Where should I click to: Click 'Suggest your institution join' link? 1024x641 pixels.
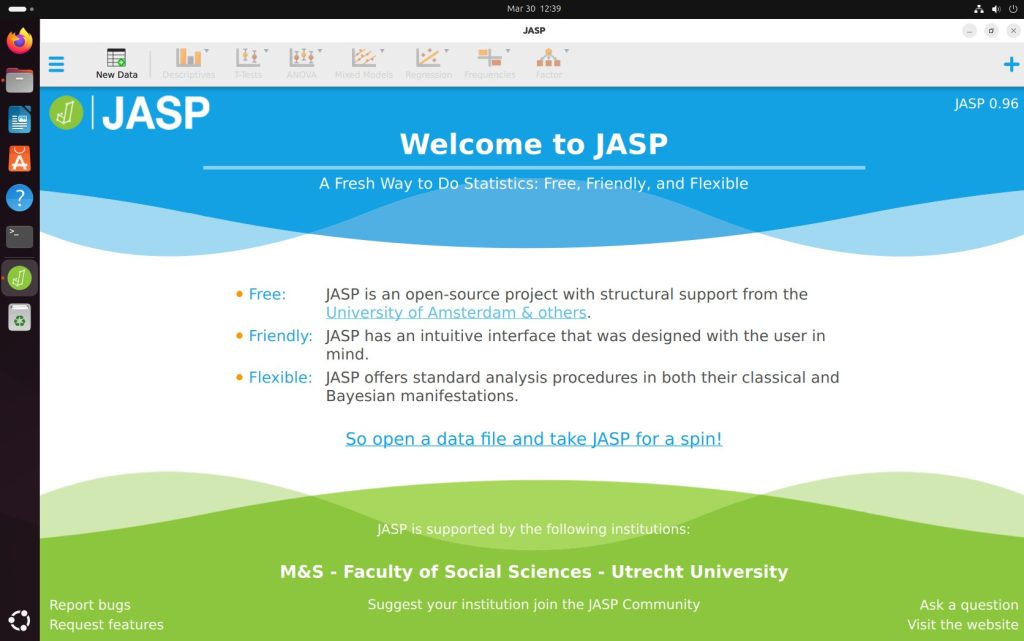[x=534, y=604]
